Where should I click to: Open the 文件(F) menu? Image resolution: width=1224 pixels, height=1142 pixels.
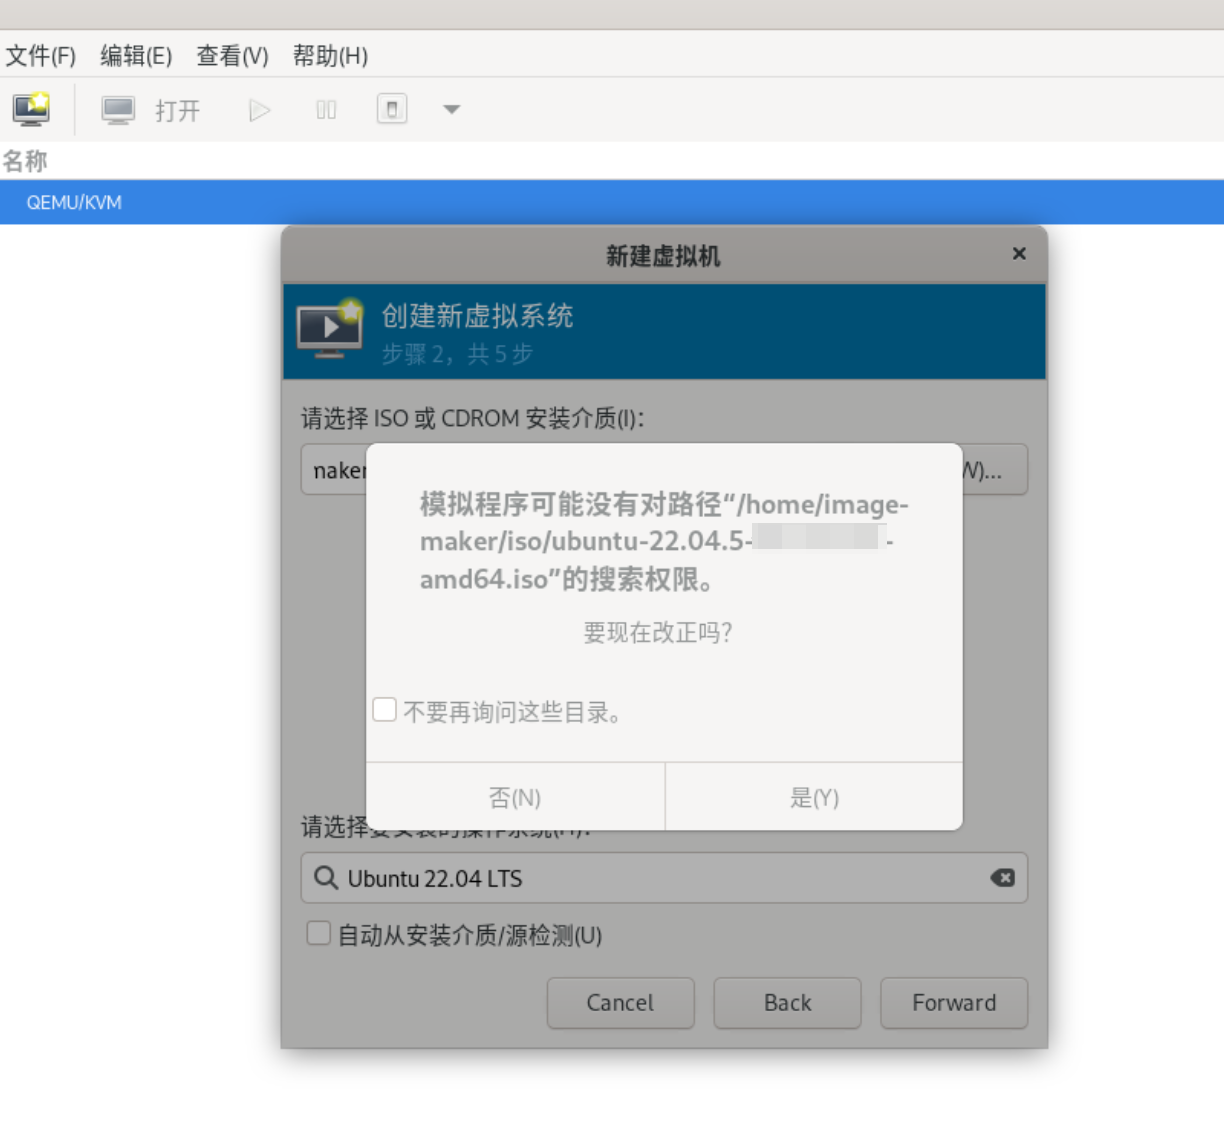pyautogui.click(x=41, y=56)
